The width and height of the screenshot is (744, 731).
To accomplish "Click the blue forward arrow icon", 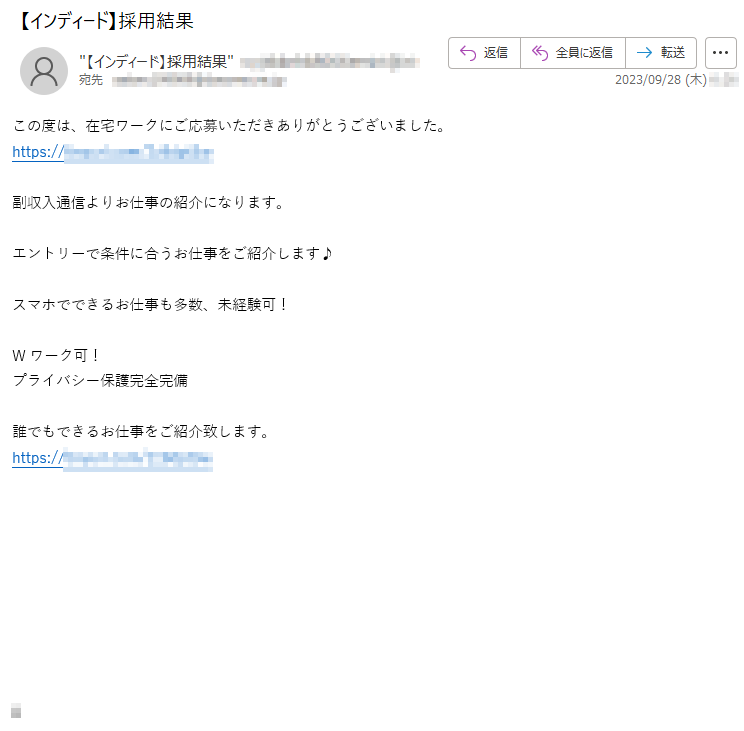I will pyautogui.click(x=644, y=53).
